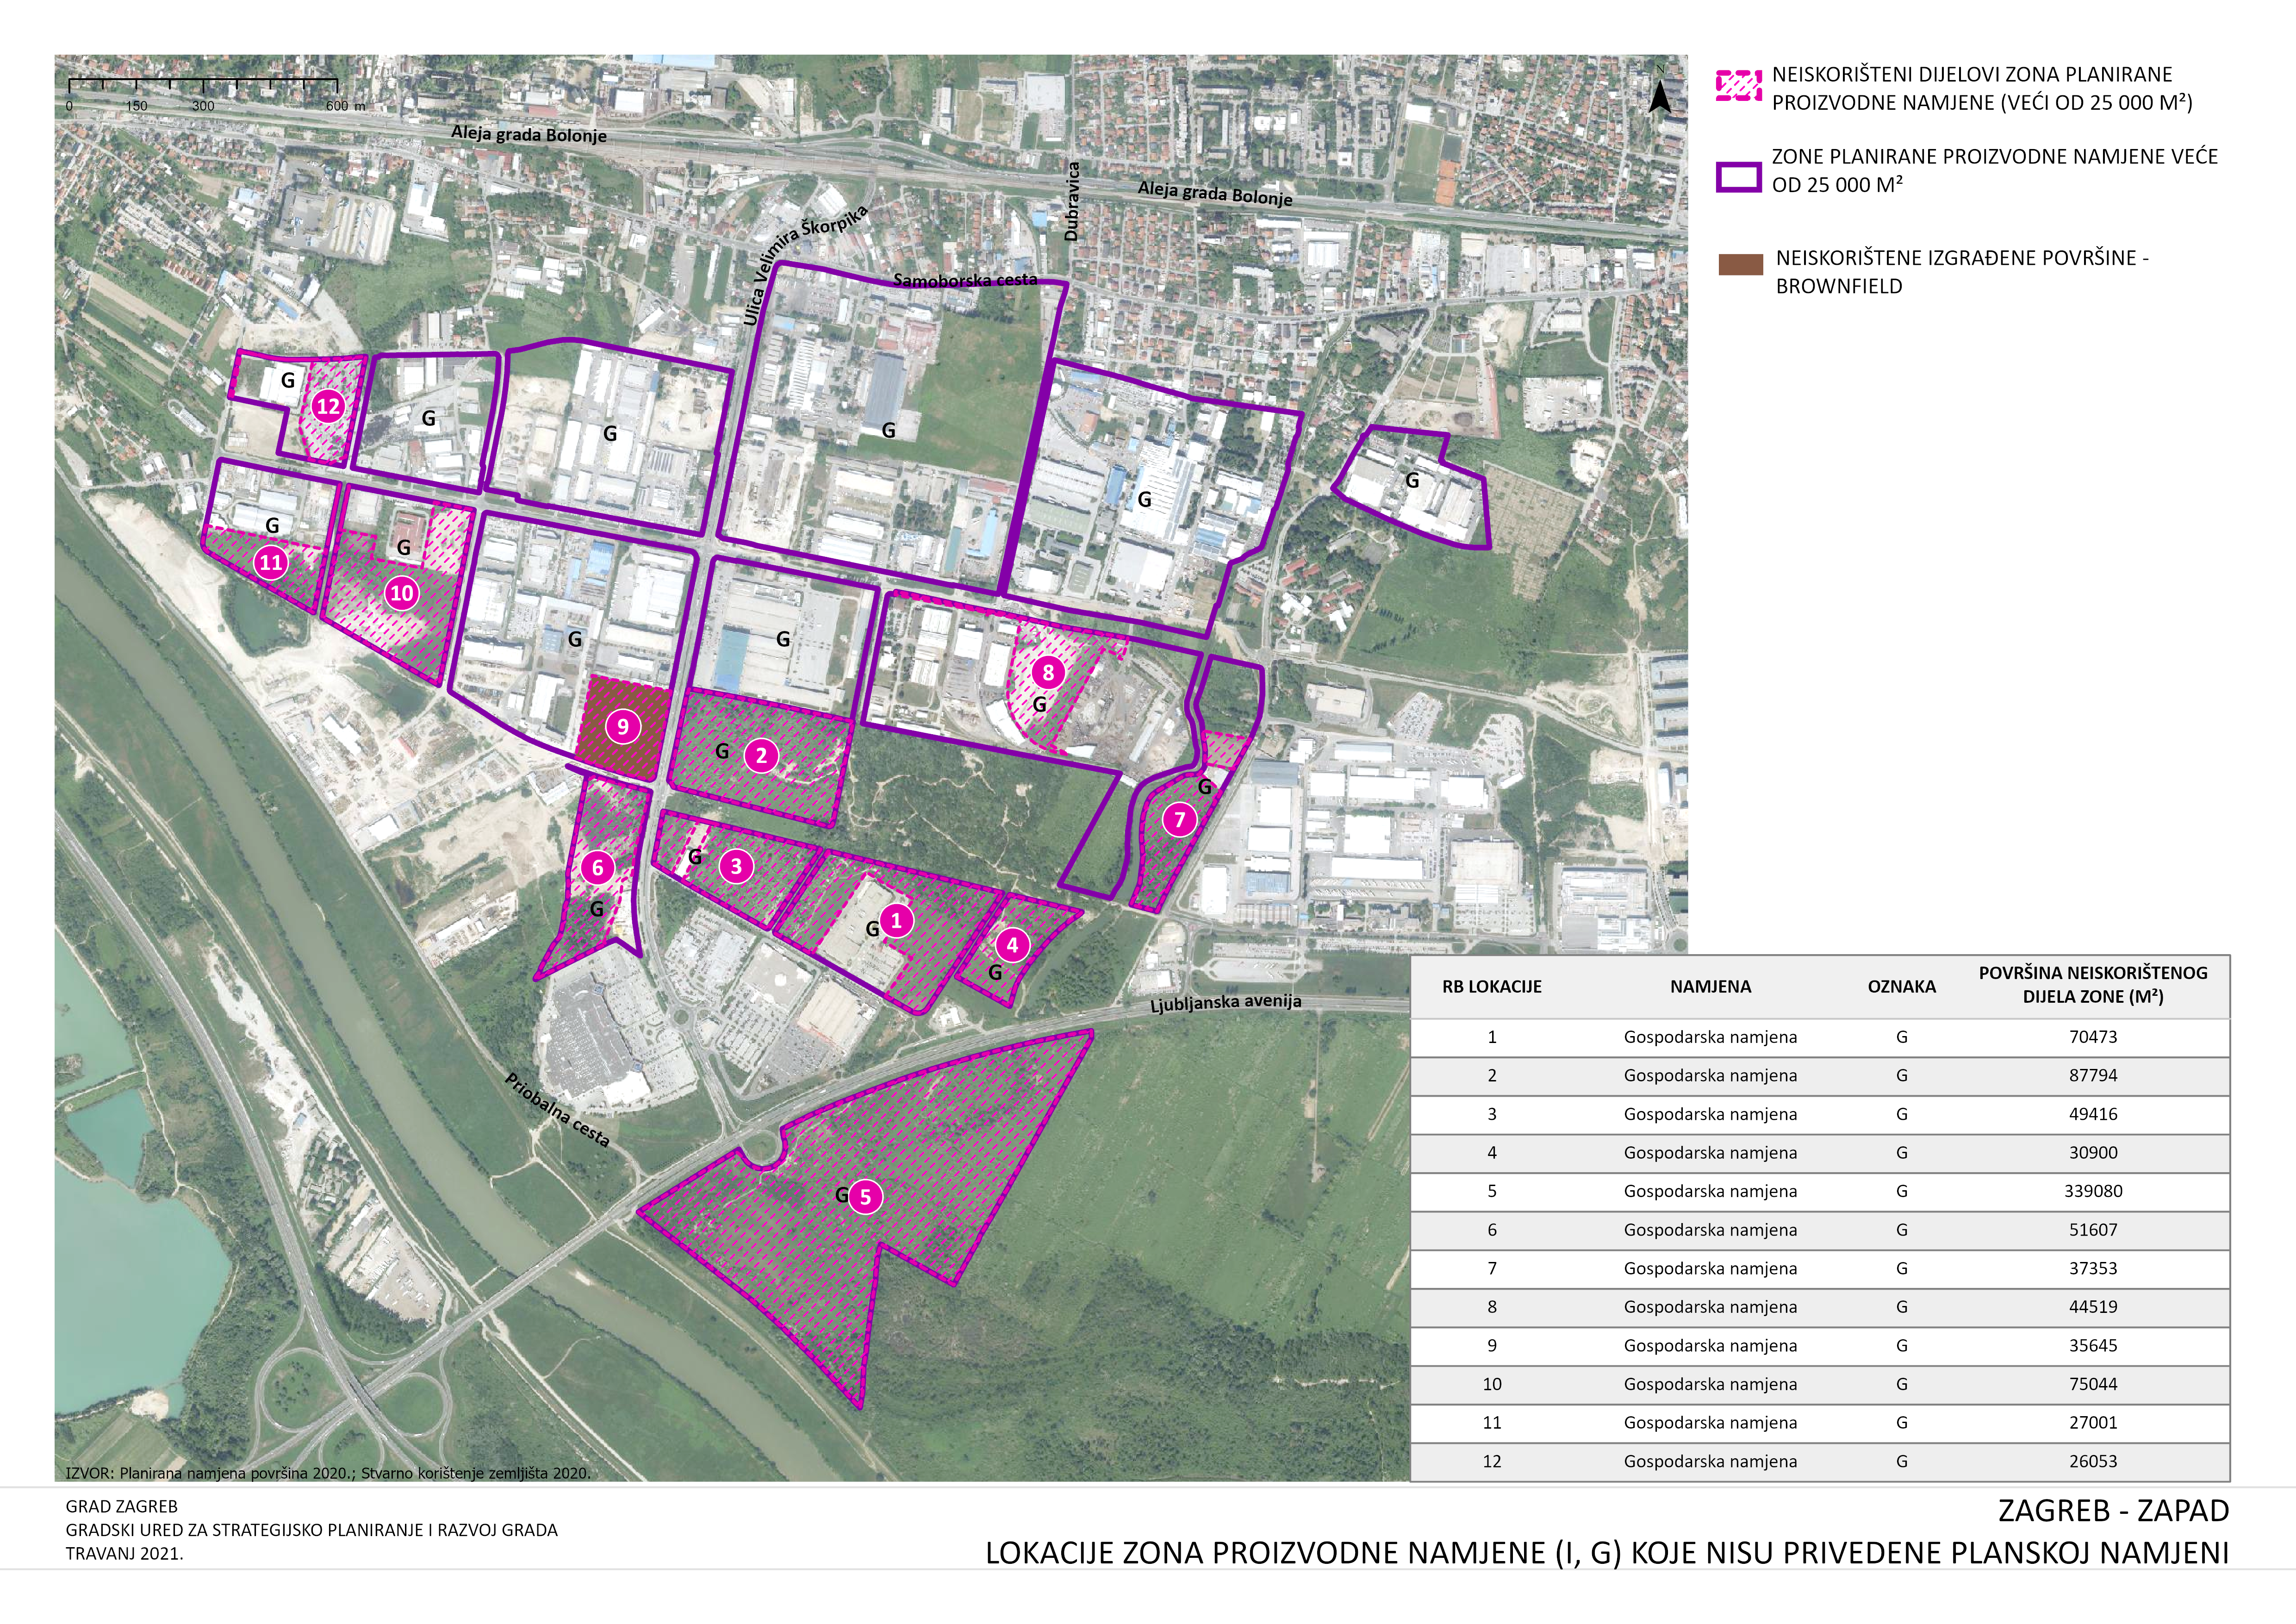The width and height of the screenshot is (2296, 1624).
Task: Select location marker number 6
Action: pyautogui.click(x=597, y=867)
